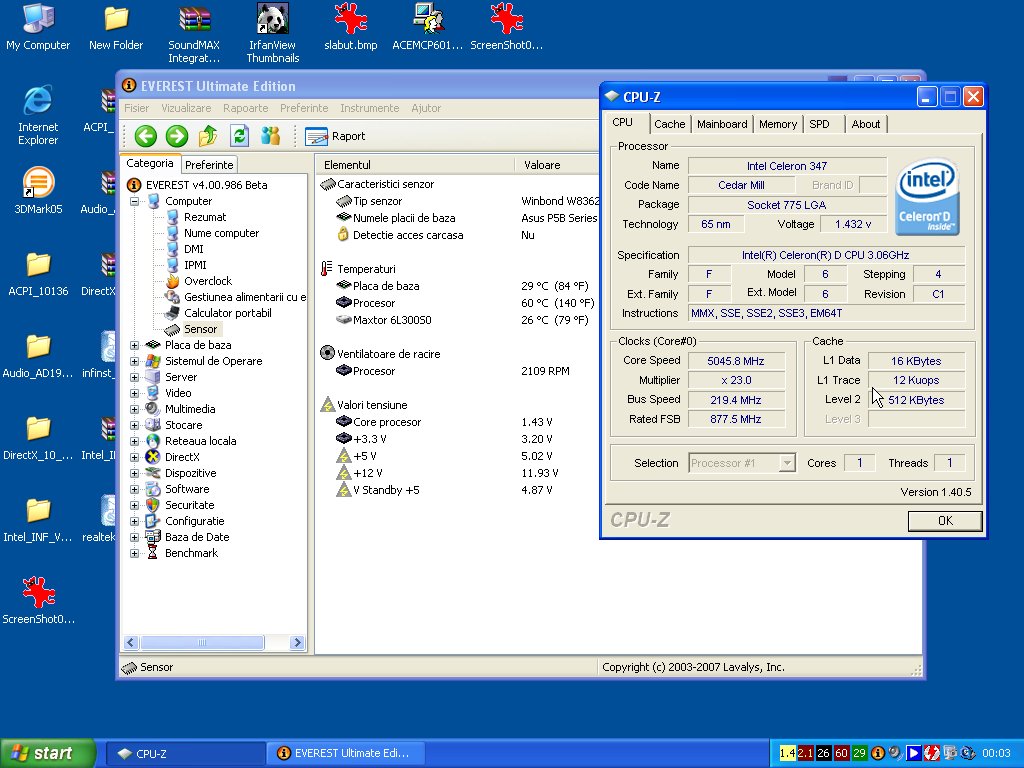
Task: Select the Sensor tree item
Action: click(x=200, y=329)
